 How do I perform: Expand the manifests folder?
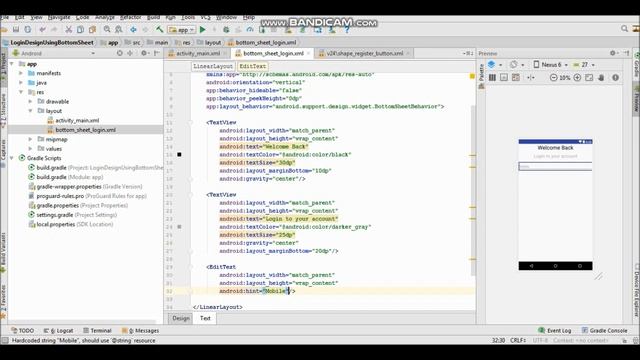(21, 73)
